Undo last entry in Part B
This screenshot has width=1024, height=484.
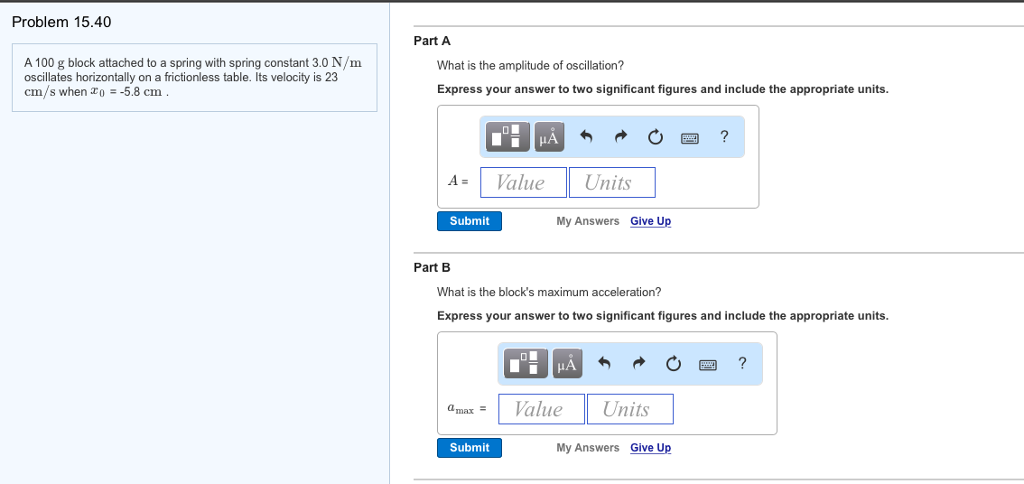pyautogui.click(x=605, y=365)
